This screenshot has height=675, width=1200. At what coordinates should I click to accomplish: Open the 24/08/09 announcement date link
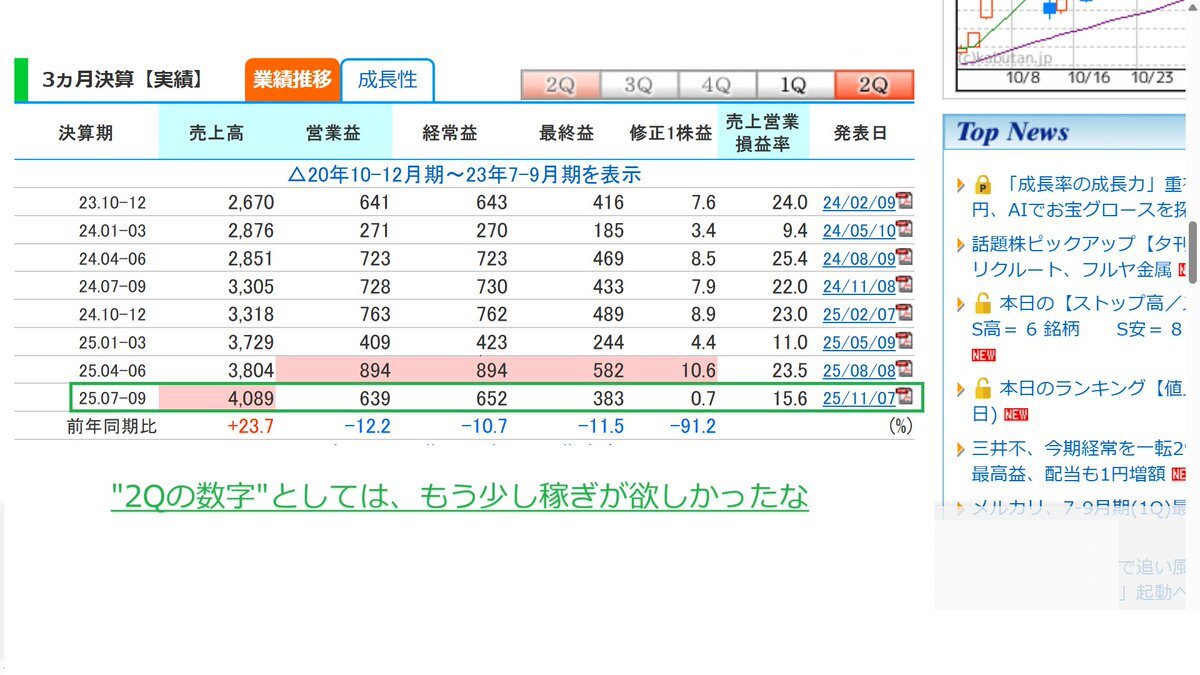(x=858, y=258)
